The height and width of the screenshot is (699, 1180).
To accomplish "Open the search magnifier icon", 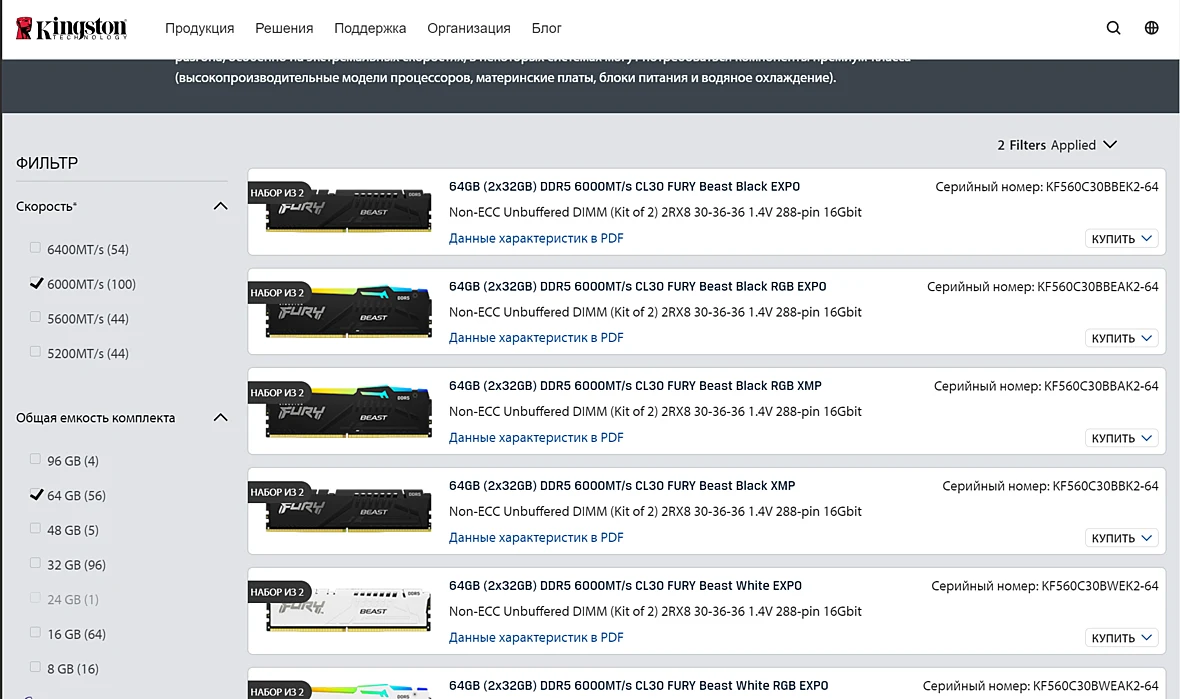I will point(1113,28).
